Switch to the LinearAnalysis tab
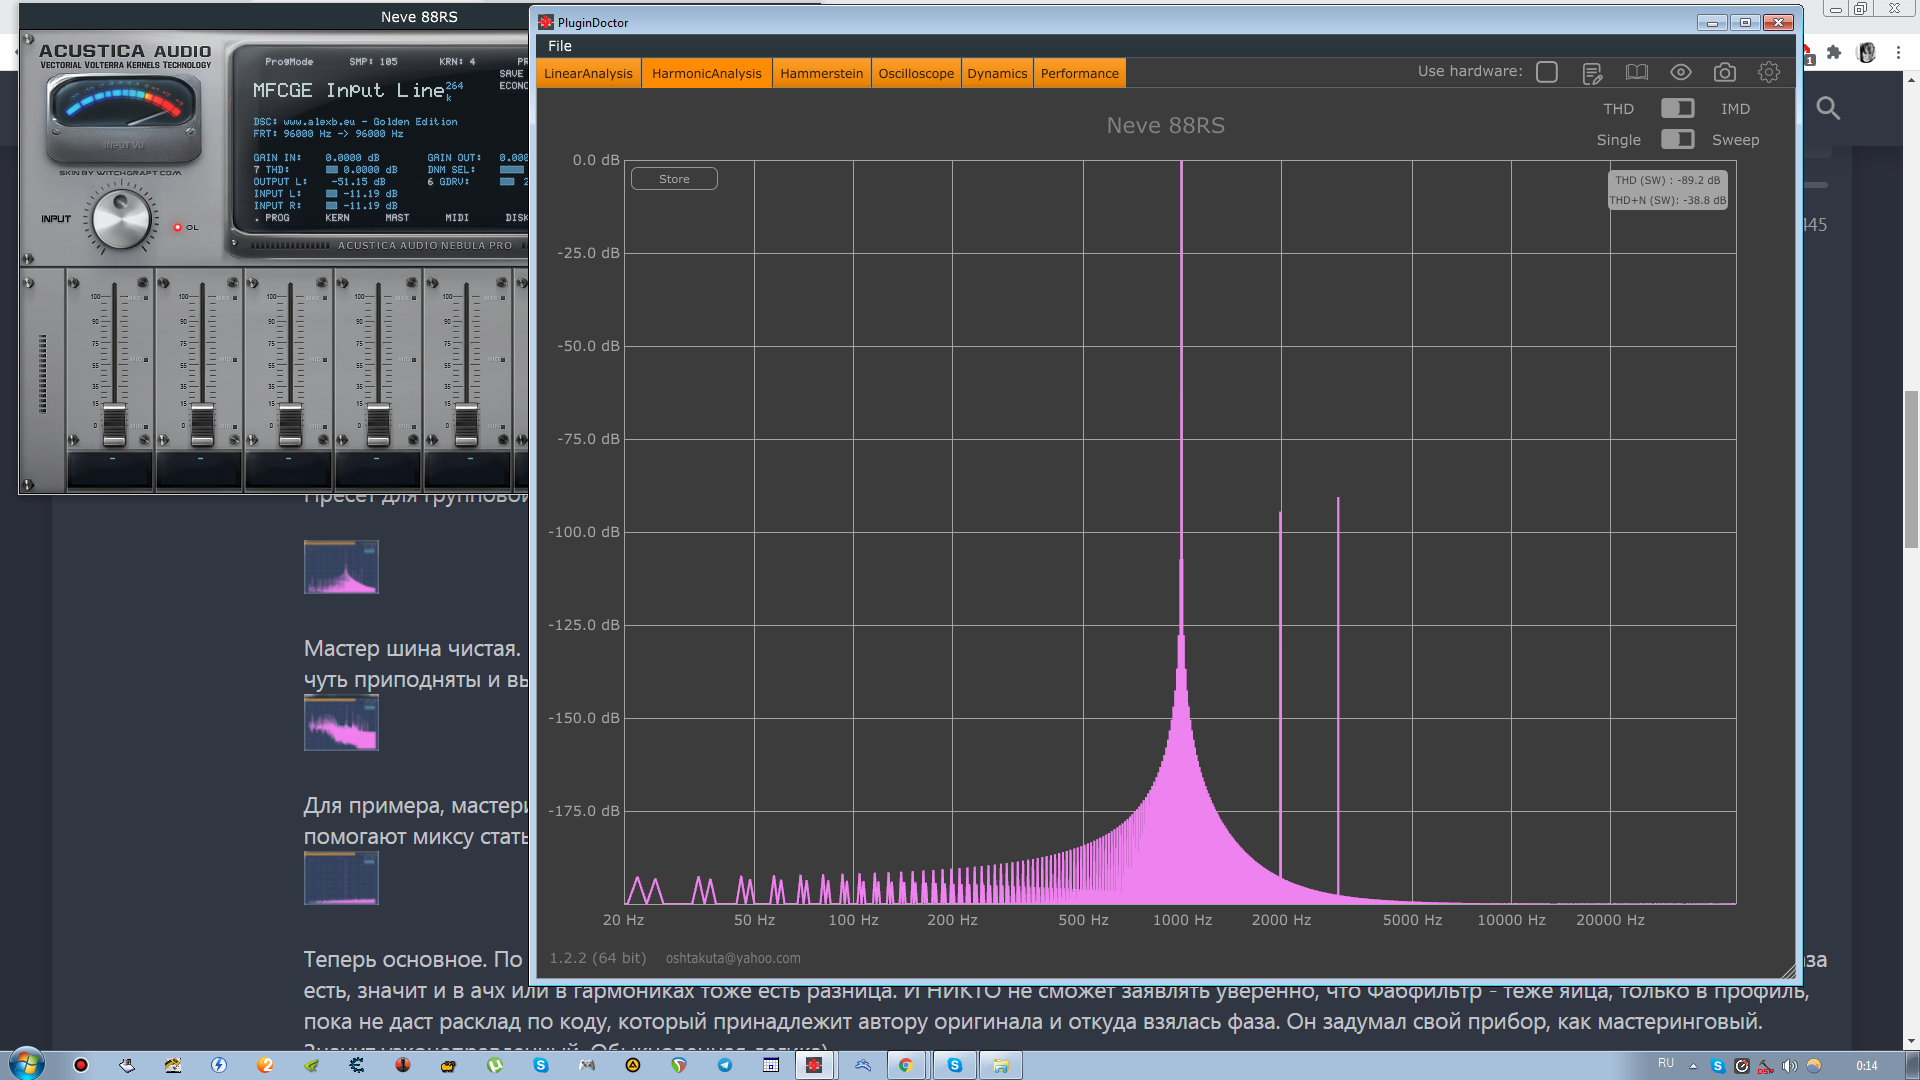Image resolution: width=1920 pixels, height=1080 pixels. coord(588,73)
